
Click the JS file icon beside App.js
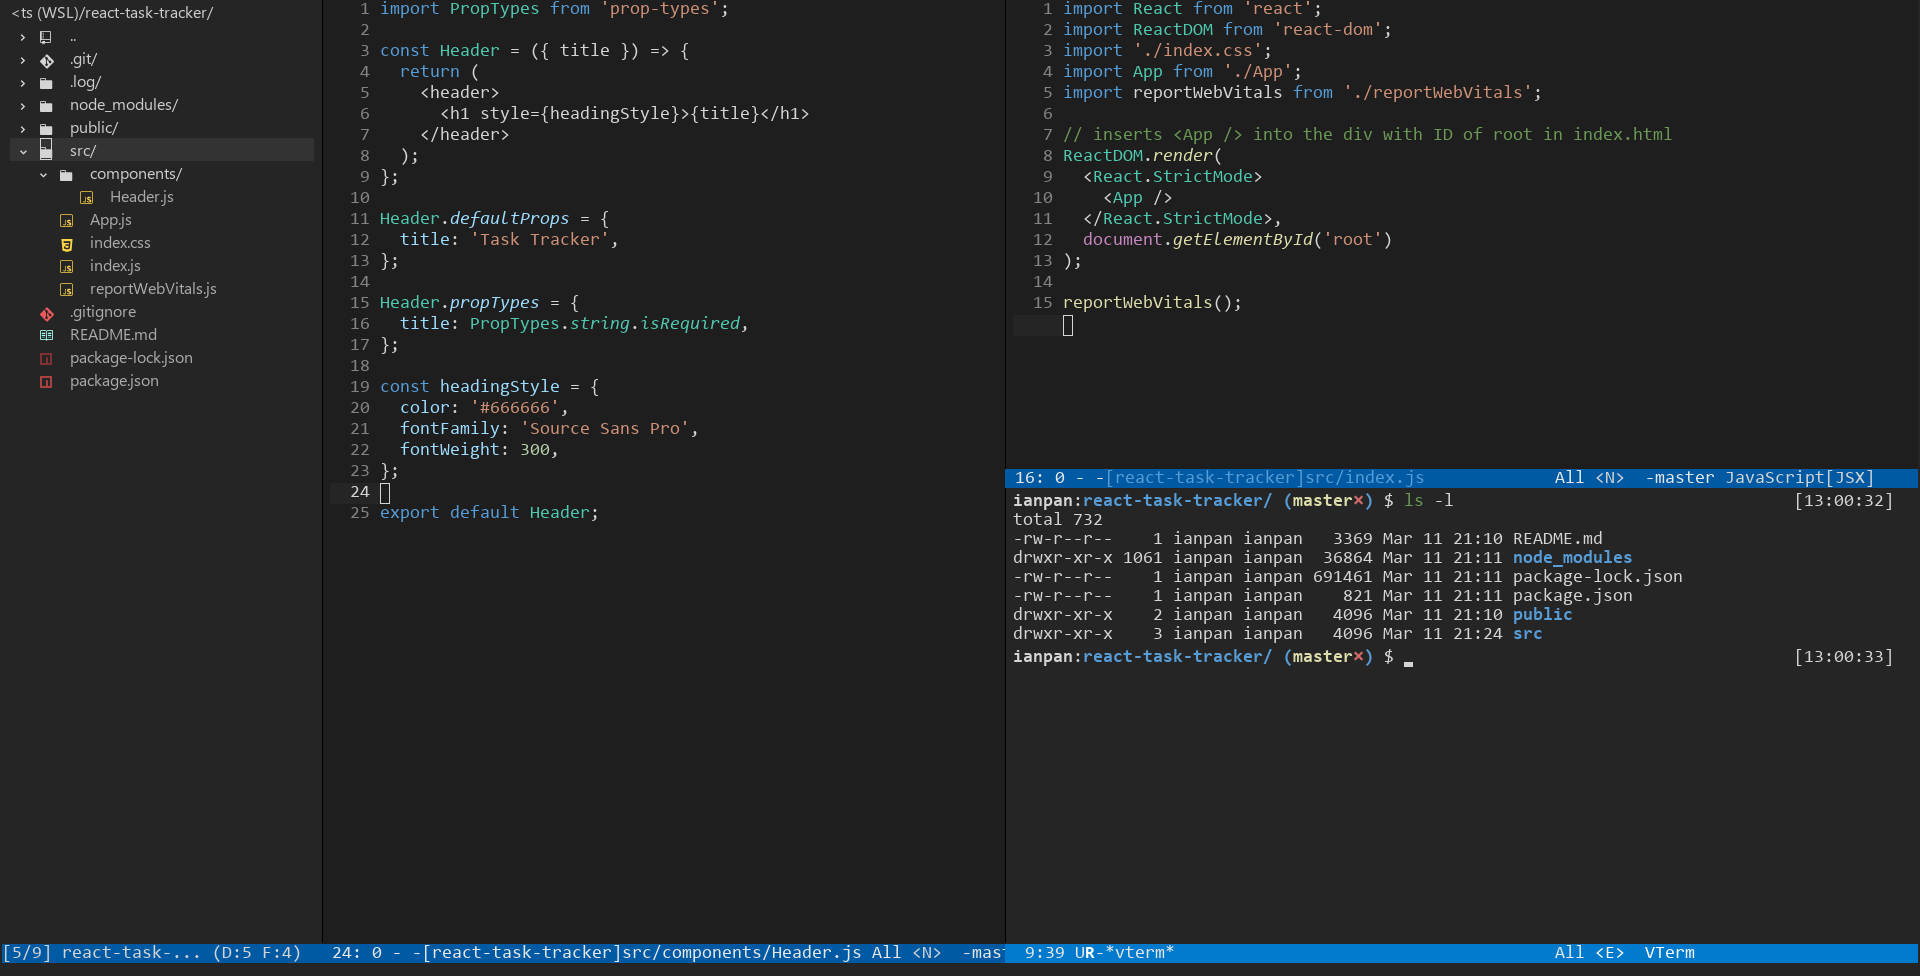tap(67, 221)
